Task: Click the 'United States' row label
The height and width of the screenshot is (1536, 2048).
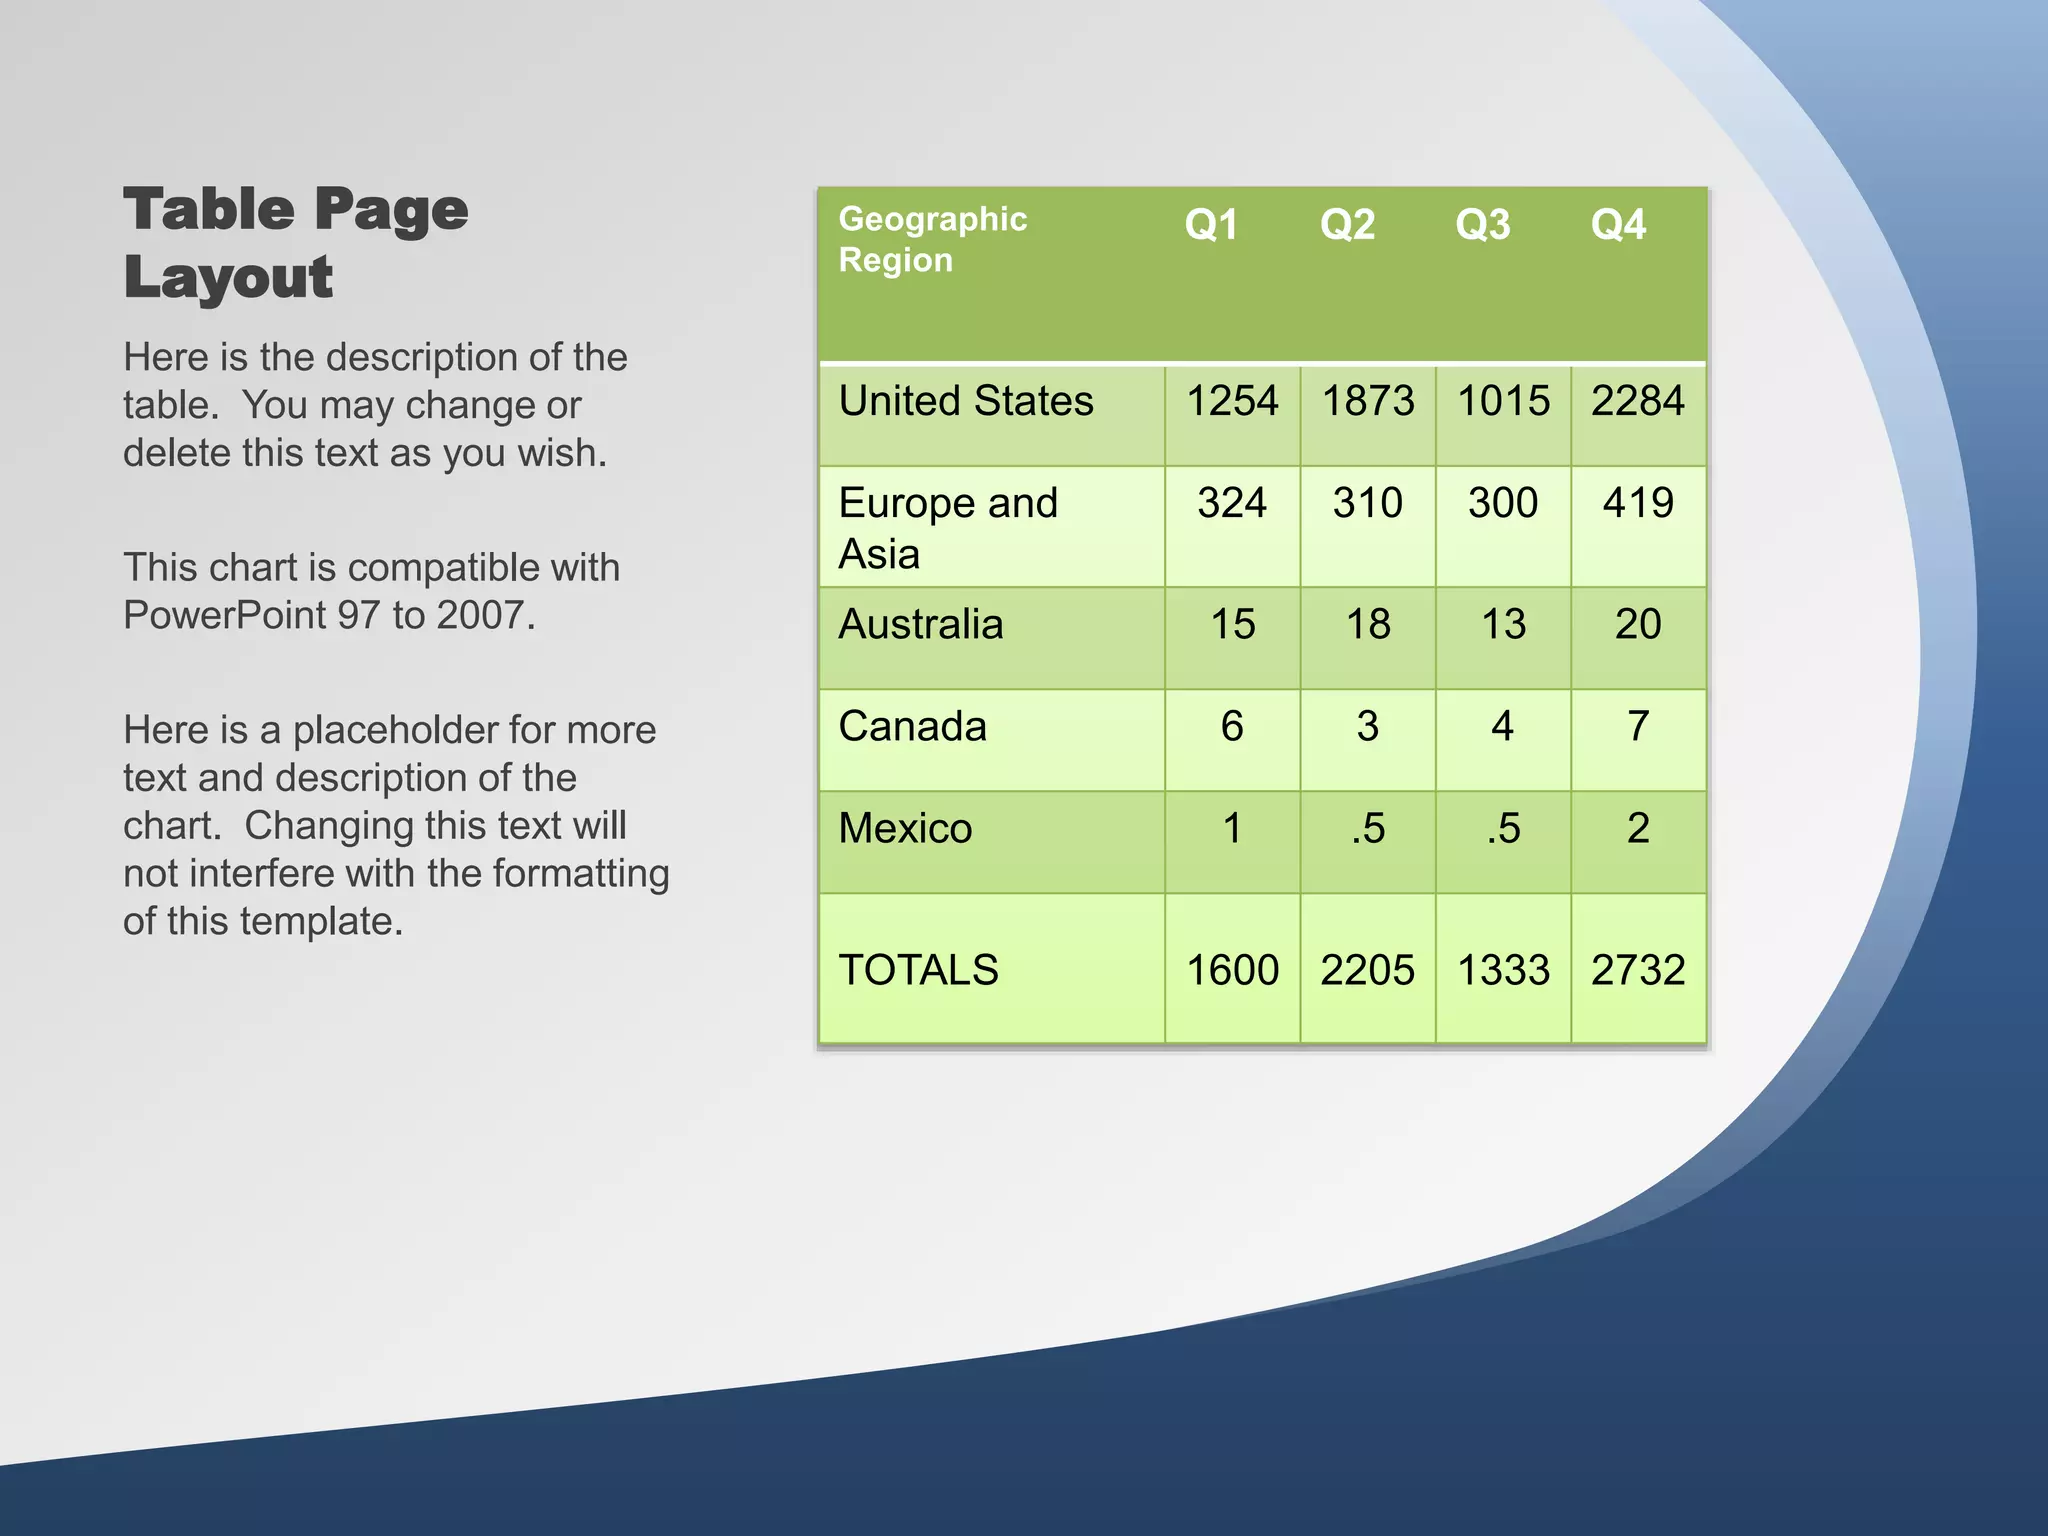Action: (x=966, y=401)
